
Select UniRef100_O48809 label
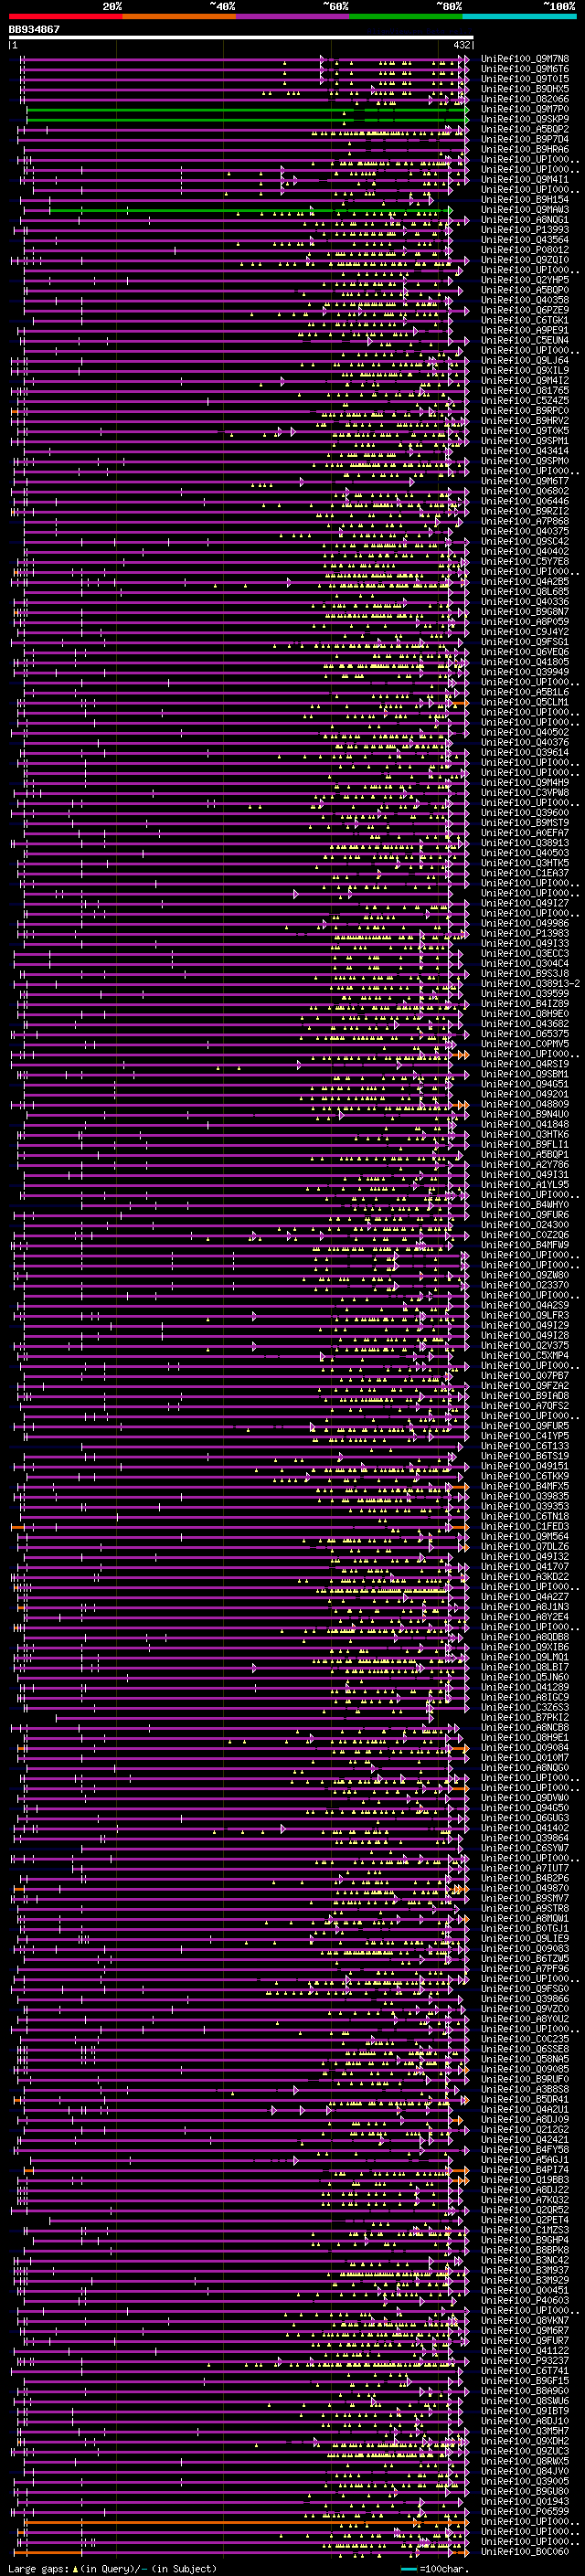tap(525, 1105)
